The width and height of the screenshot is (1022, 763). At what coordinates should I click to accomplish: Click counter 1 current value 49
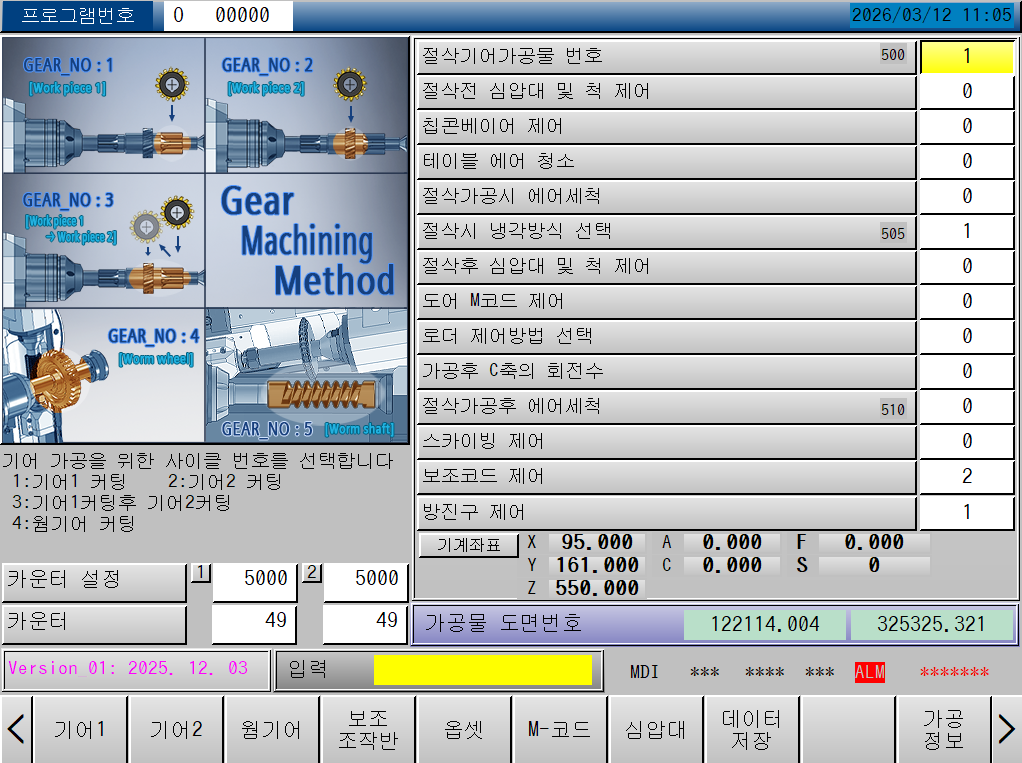coord(254,624)
